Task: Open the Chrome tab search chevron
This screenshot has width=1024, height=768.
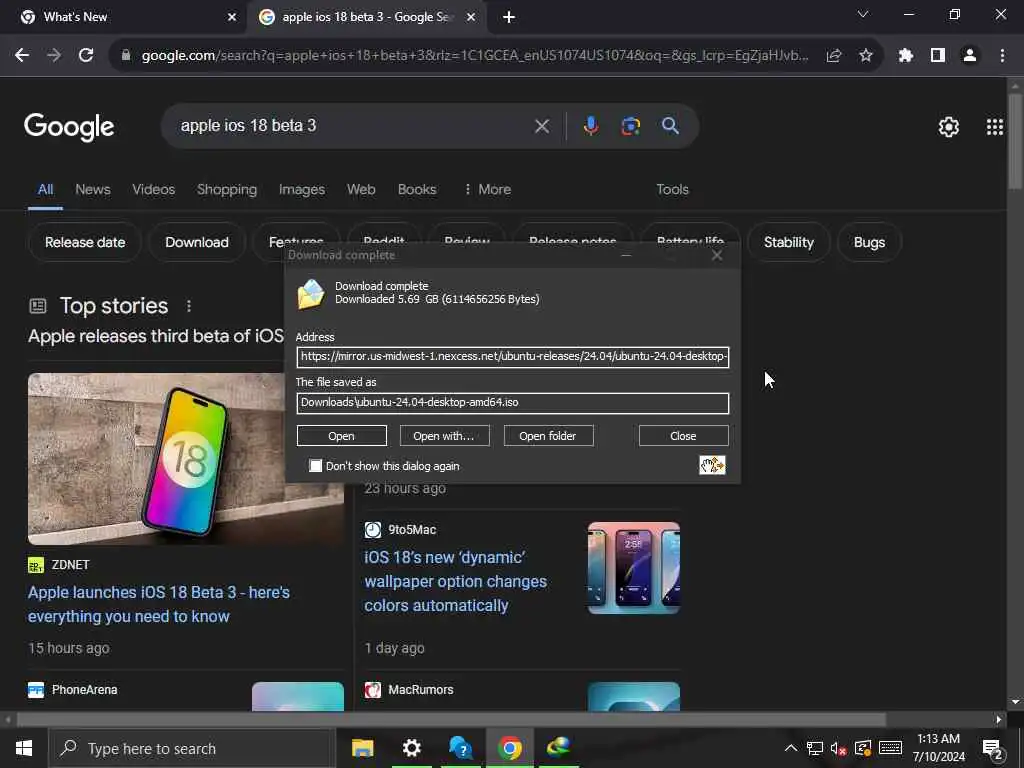Action: tap(863, 14)
